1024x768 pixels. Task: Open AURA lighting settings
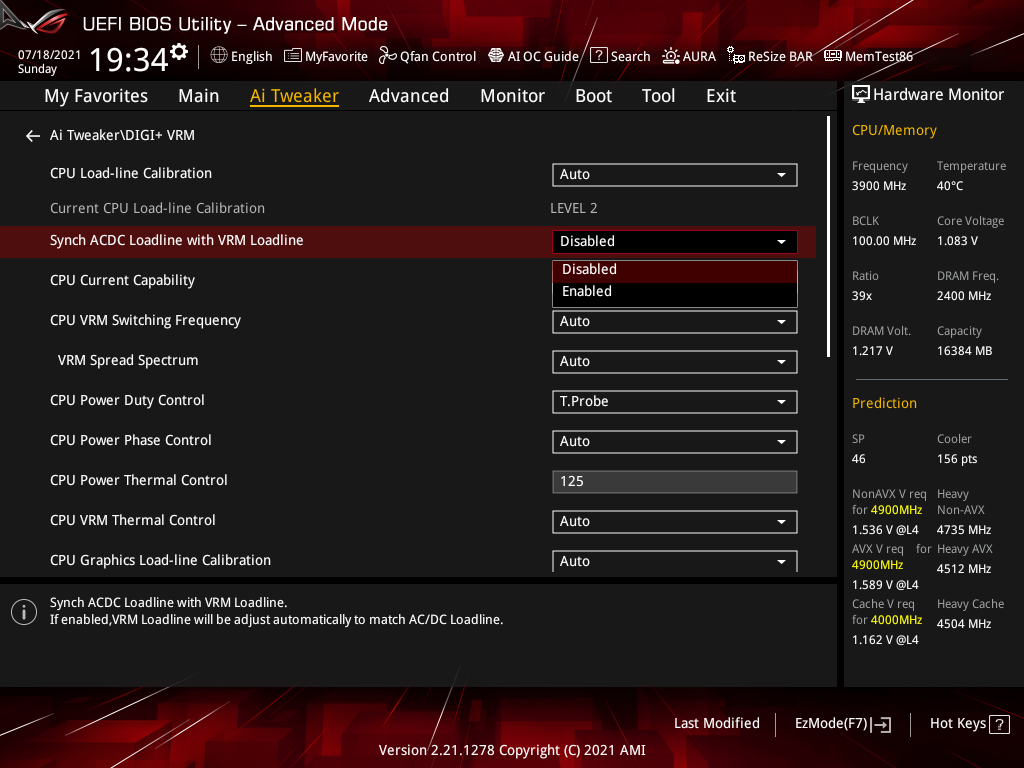(689, 56)
